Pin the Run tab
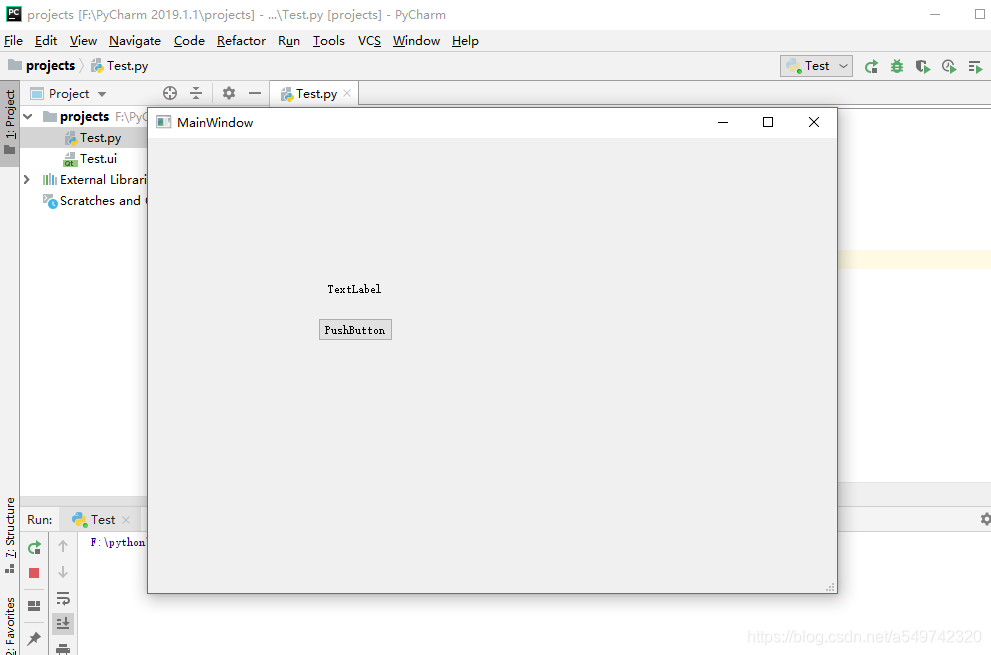The height and width of the screenshot is (655, 991). (x=34, y=638)
